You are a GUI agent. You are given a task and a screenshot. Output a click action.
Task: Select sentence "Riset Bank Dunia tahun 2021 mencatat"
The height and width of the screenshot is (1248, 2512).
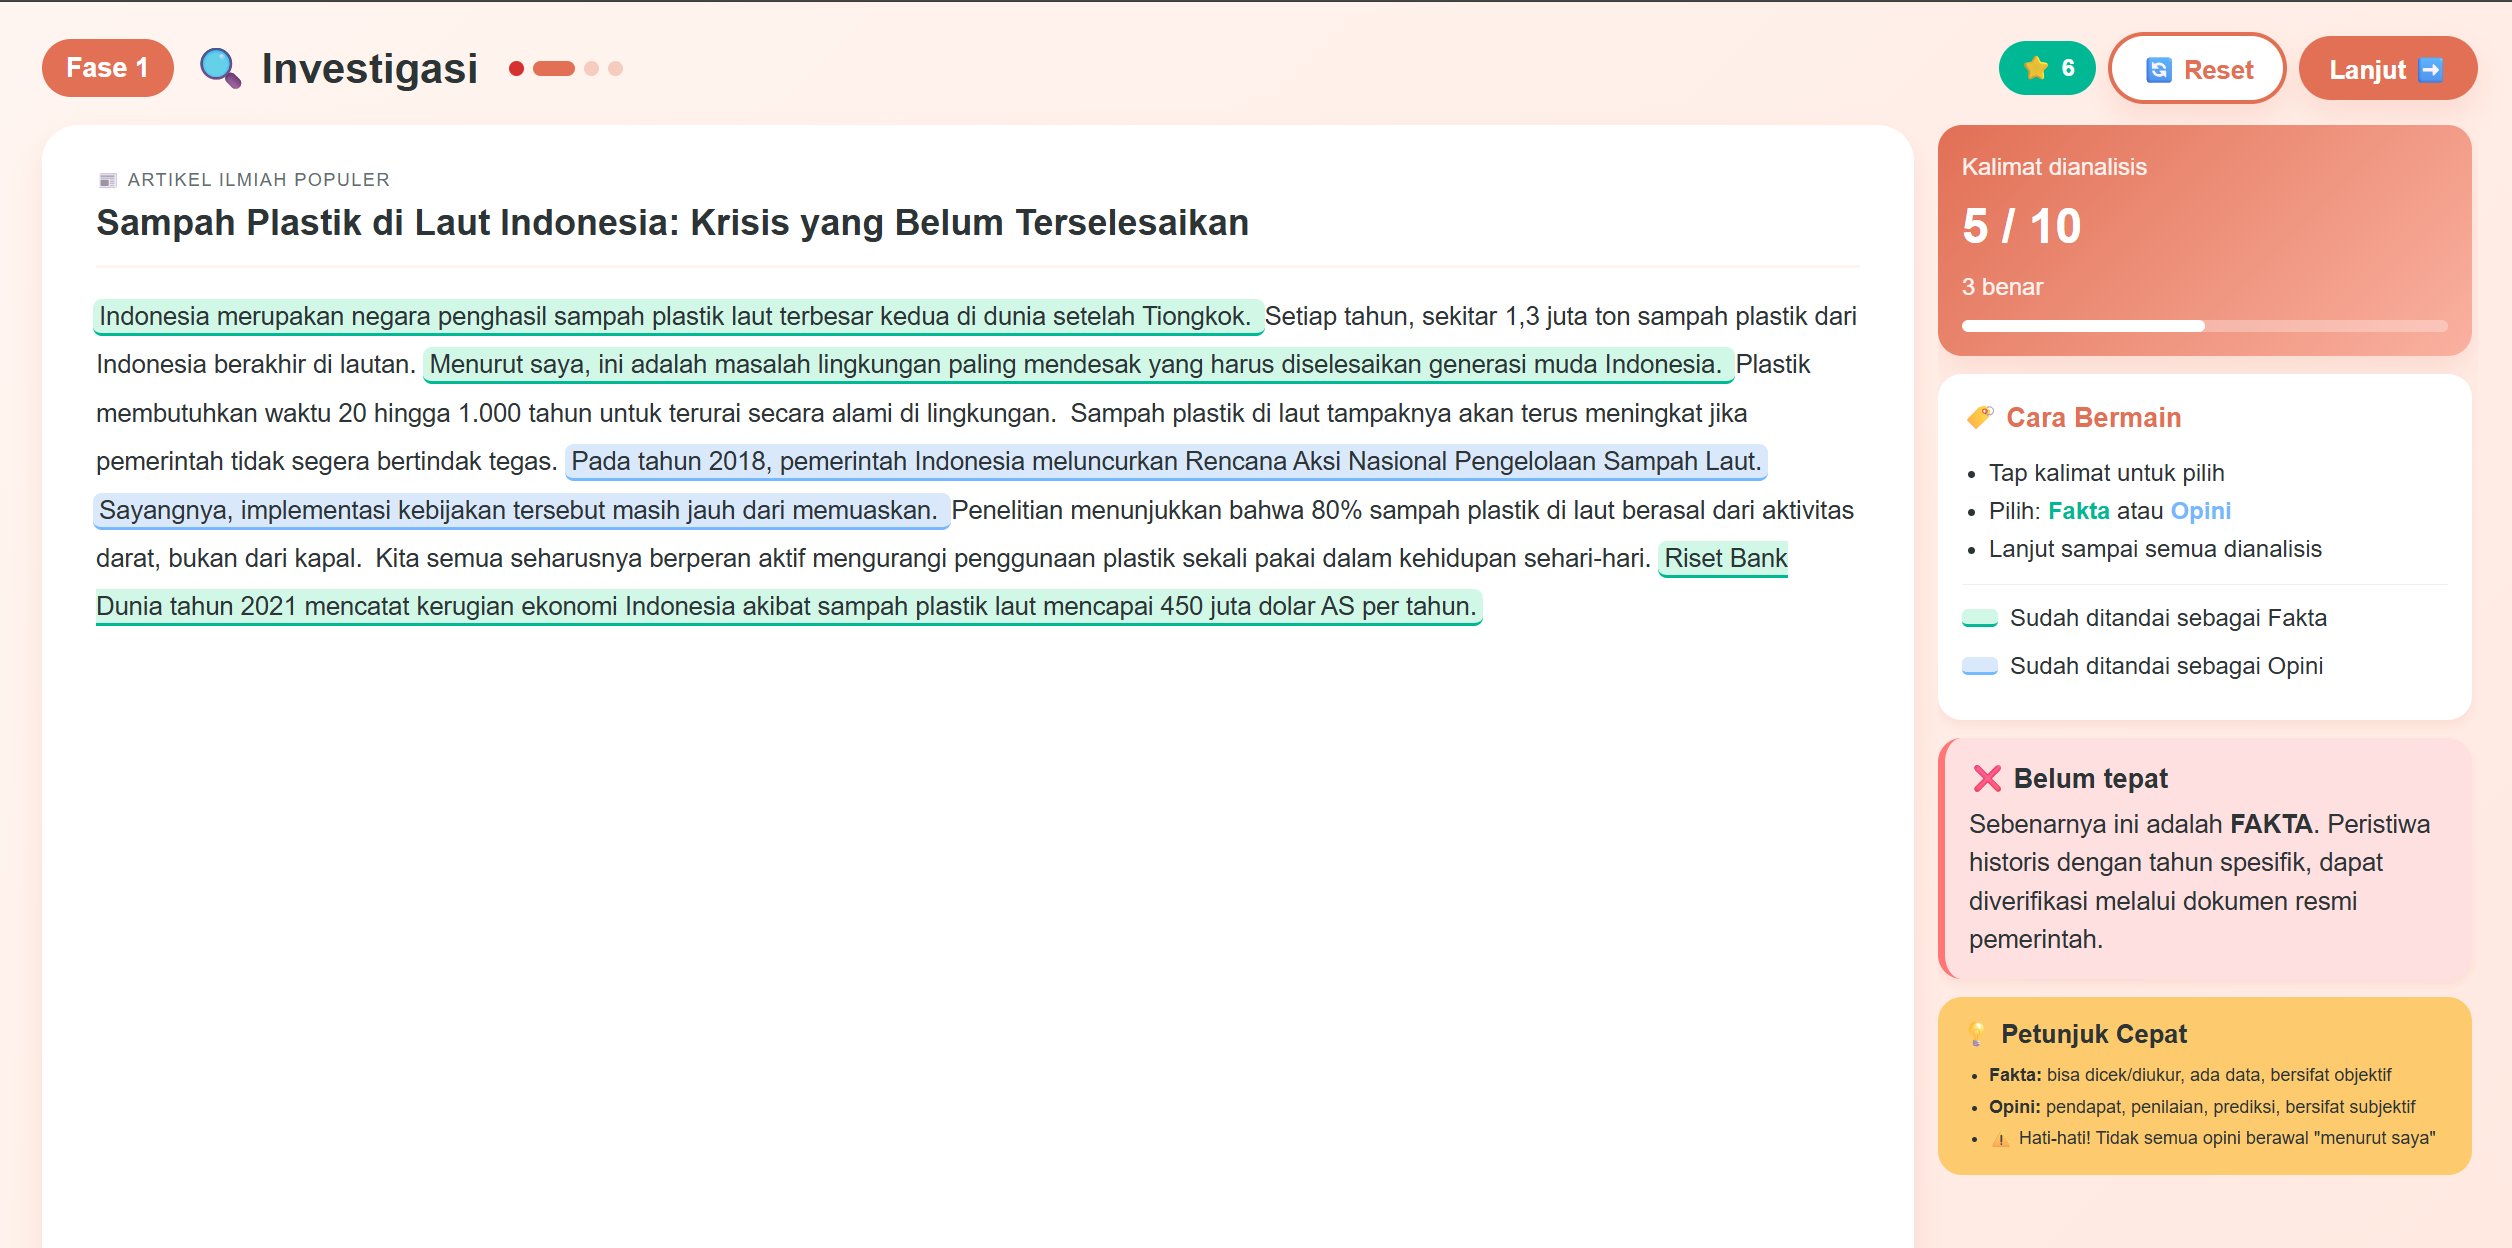(787, 607)
